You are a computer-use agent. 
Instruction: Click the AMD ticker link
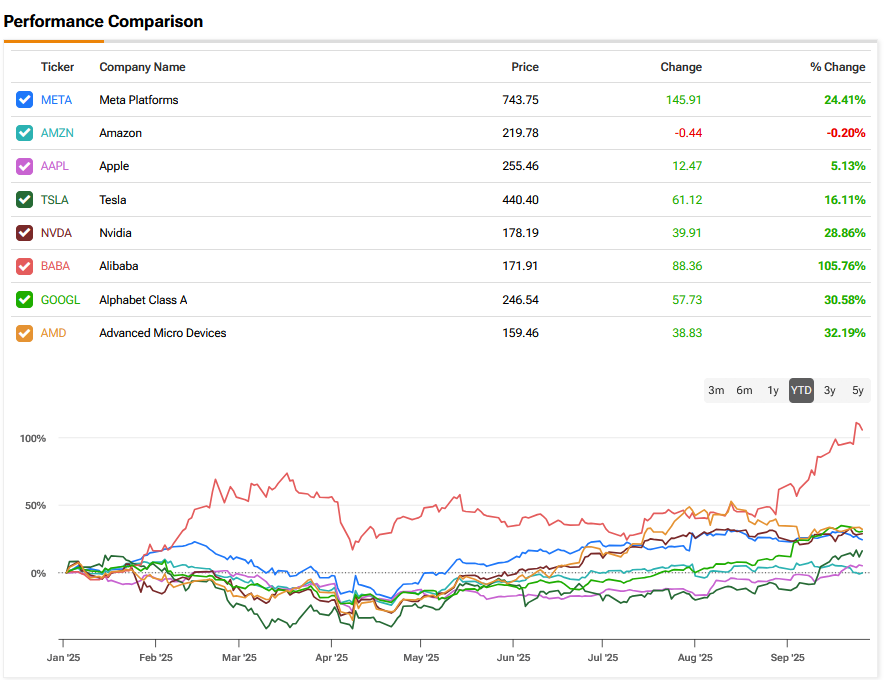54,333
